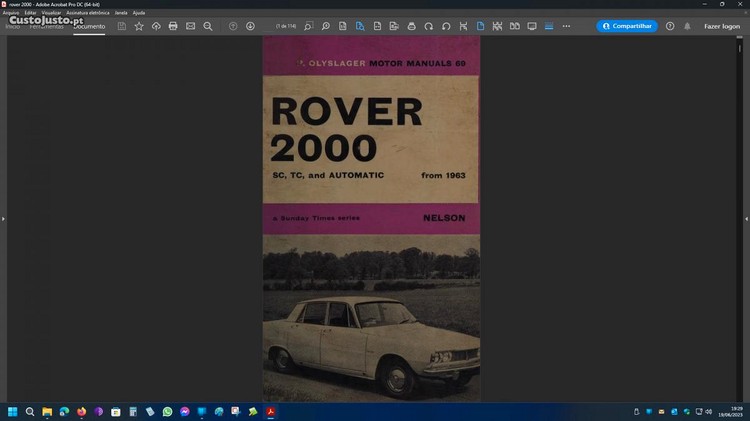Click the Windows Start button
Viewport: 750px width, 421px height.
[x=13, y=411]
